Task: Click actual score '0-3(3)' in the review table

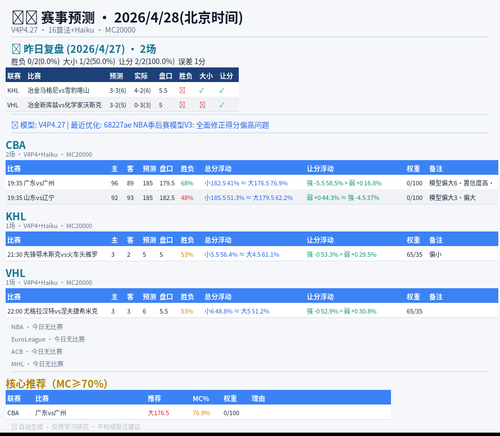Action: (x=142, y=105)
